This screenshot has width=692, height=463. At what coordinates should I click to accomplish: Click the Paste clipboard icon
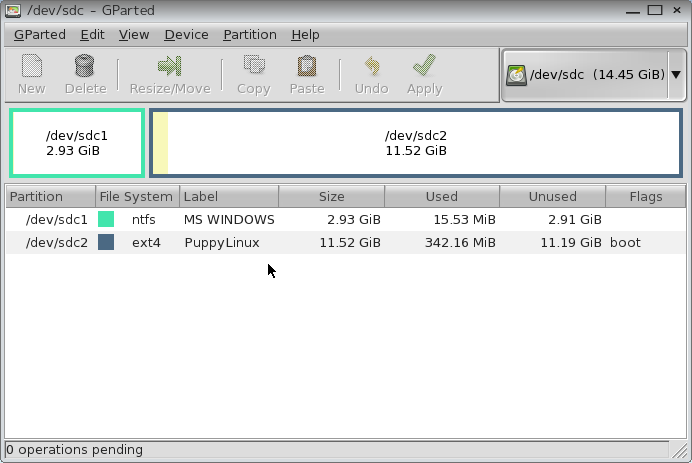(307, 66)
